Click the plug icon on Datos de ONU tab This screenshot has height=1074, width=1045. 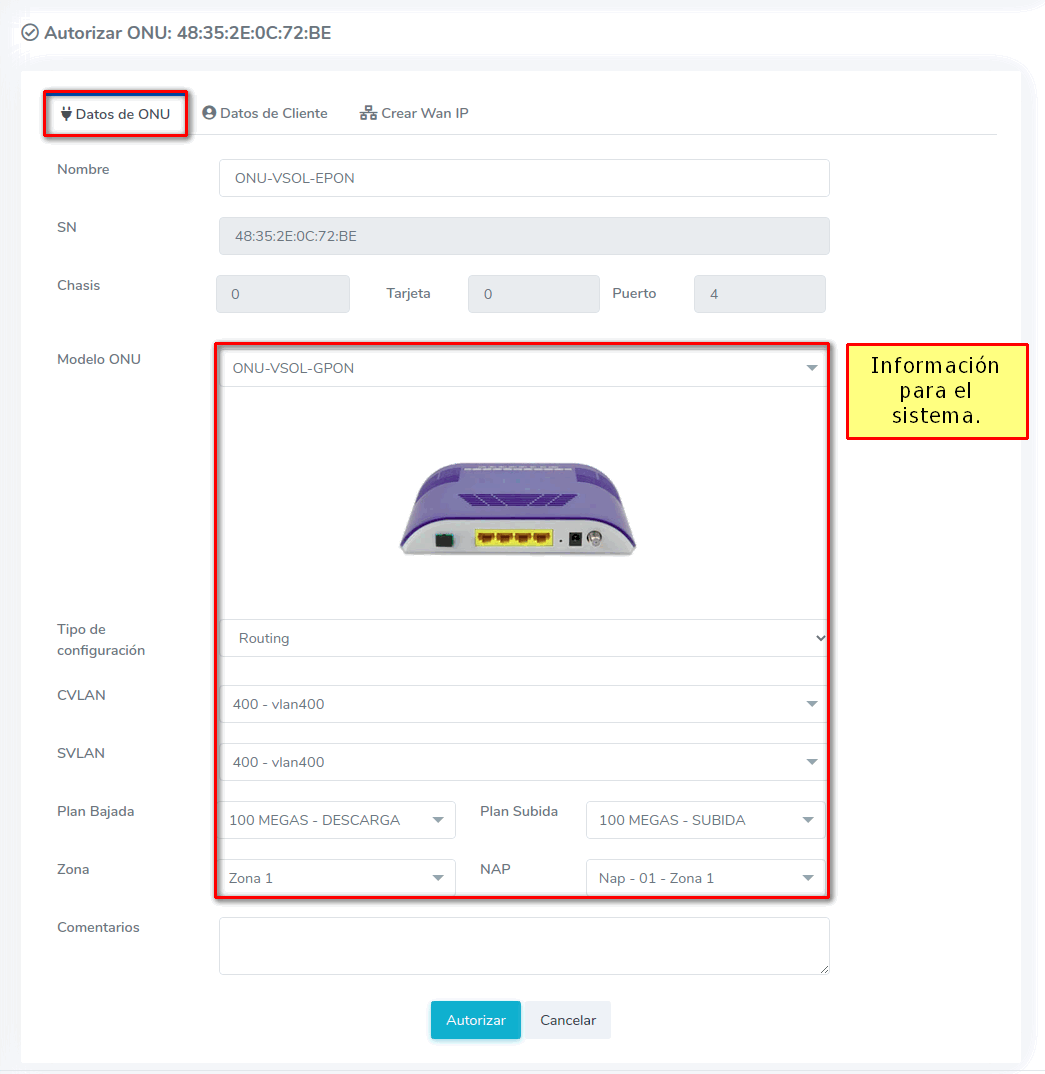tap(66, 114)
